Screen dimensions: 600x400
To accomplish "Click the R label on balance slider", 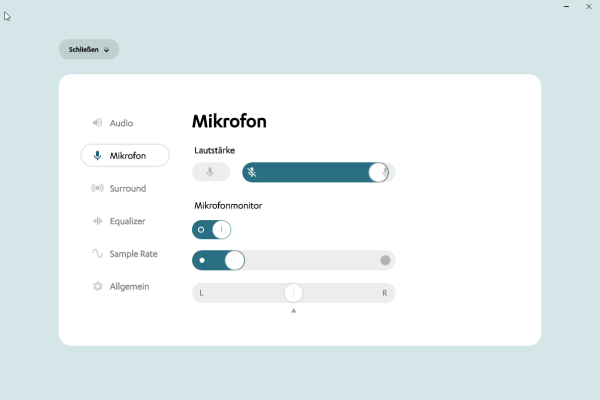I will pos(384,293).
